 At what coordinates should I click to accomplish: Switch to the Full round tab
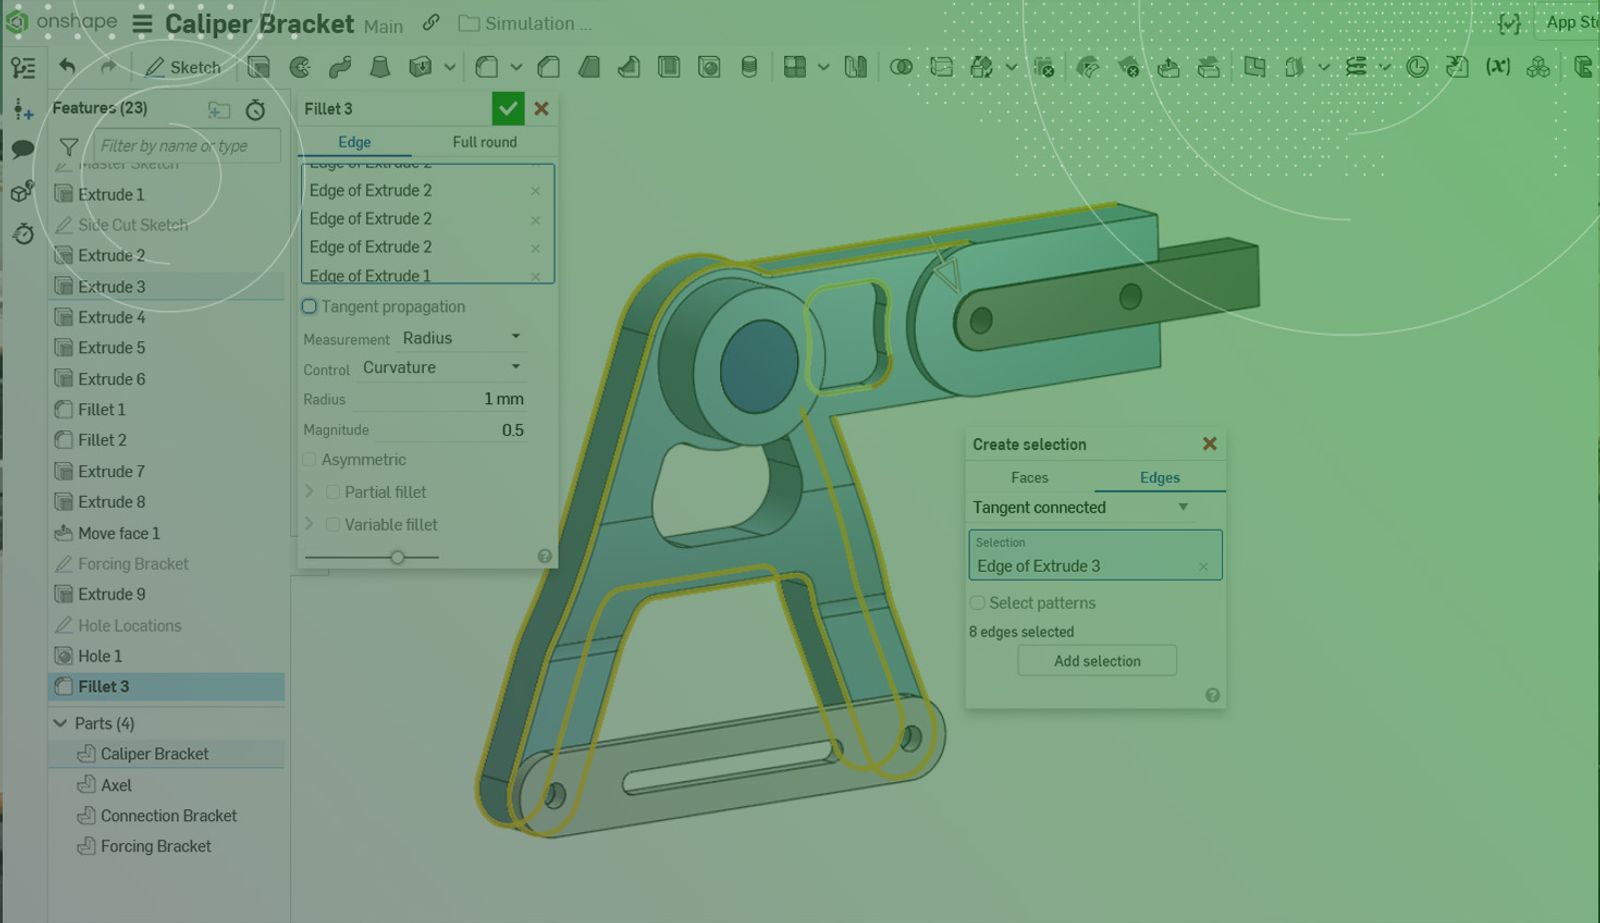pyautogui.click(x=484, y=142)
